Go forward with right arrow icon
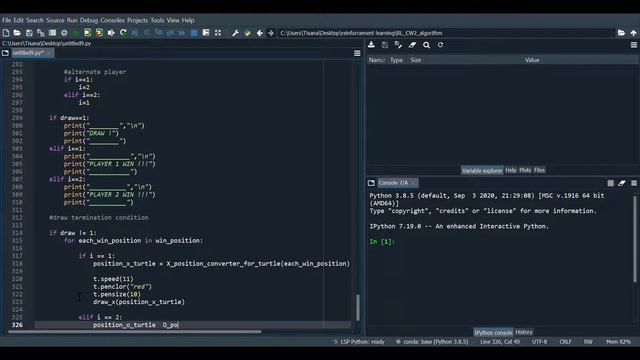The height and width of the screenshot is (360, 640). [x=271, y=33]
